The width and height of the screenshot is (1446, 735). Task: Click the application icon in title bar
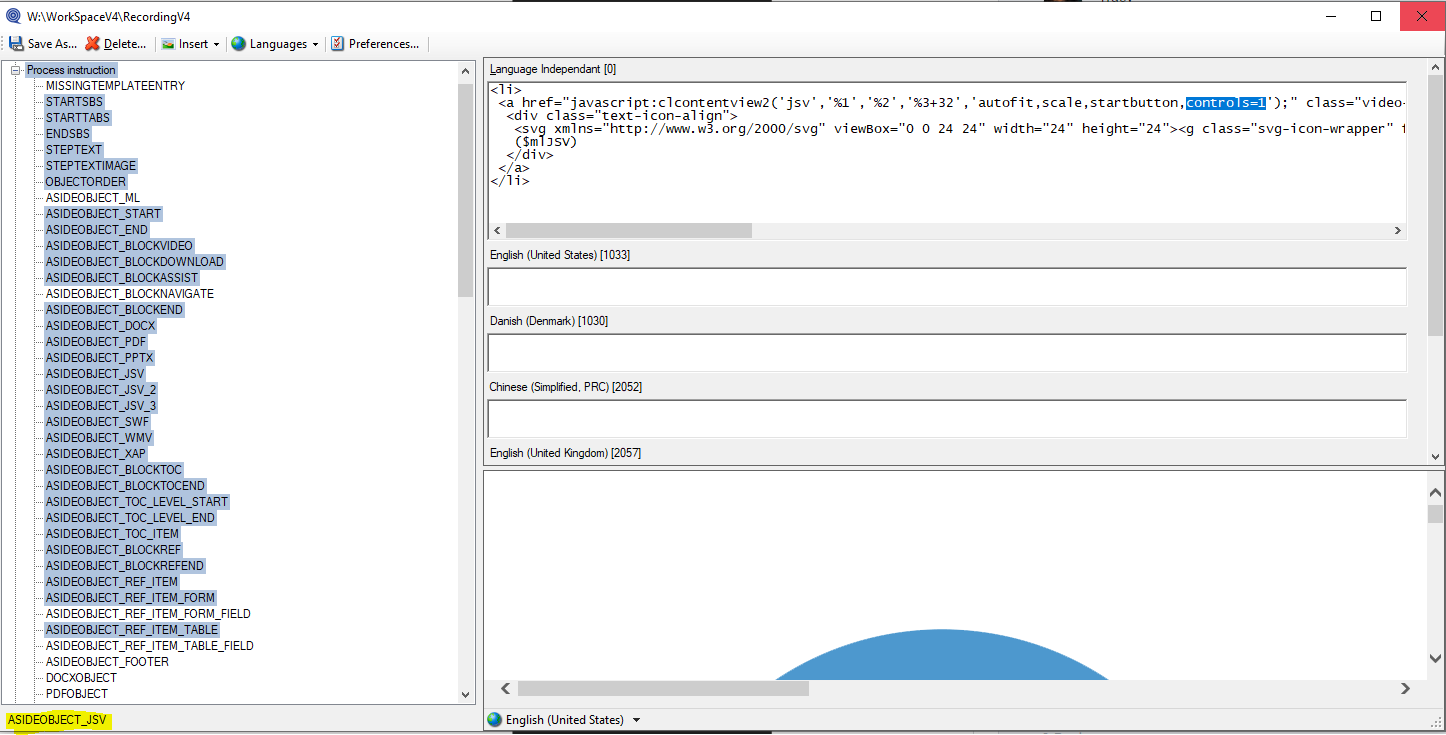click(x=13, y=15)
